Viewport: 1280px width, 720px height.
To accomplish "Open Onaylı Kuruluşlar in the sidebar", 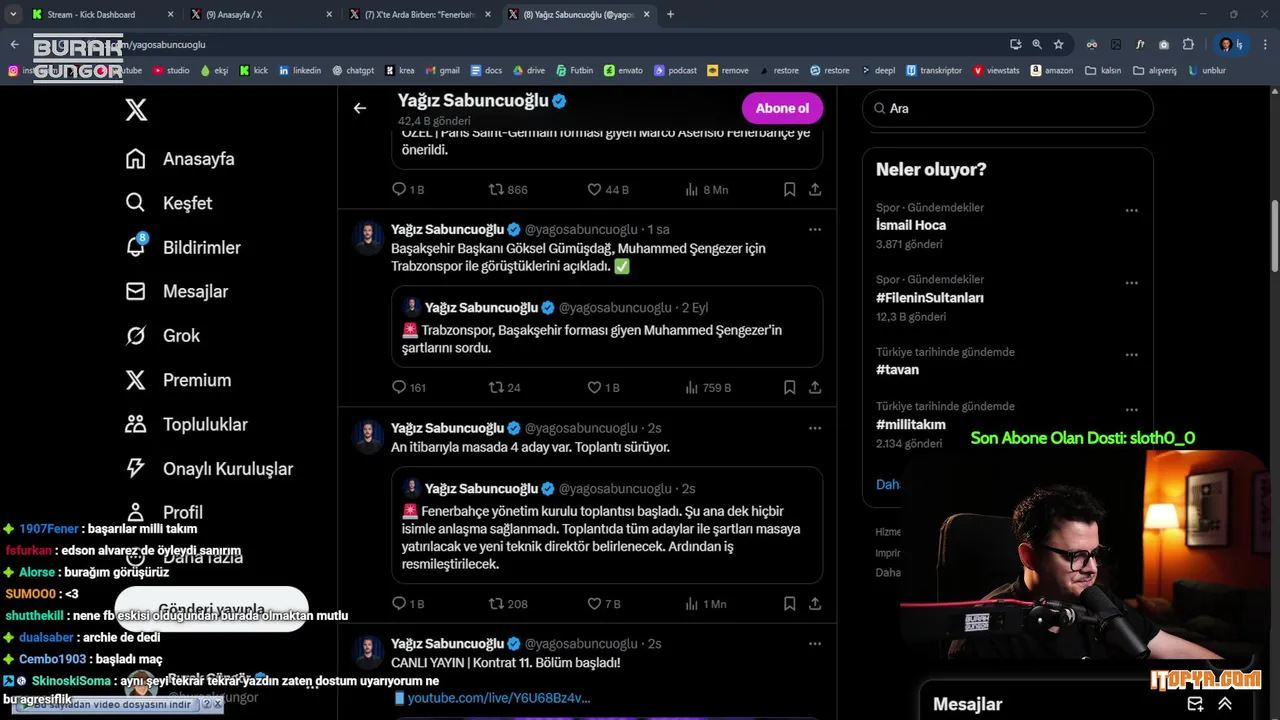I will point(209,468).
